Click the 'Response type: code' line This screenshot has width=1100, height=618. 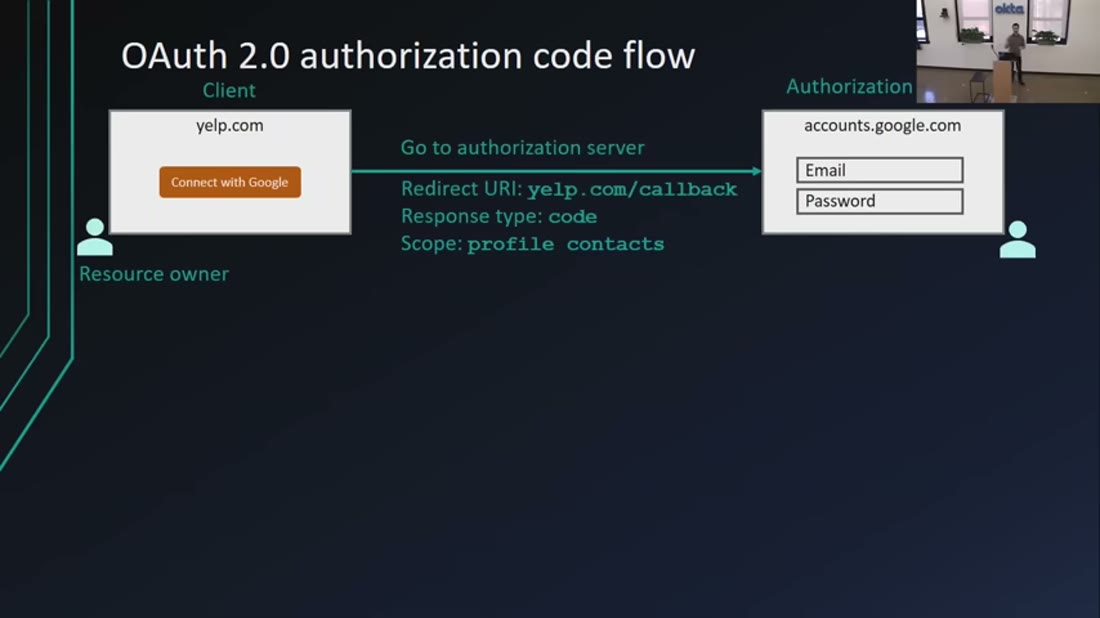click(x=499, y=216)
